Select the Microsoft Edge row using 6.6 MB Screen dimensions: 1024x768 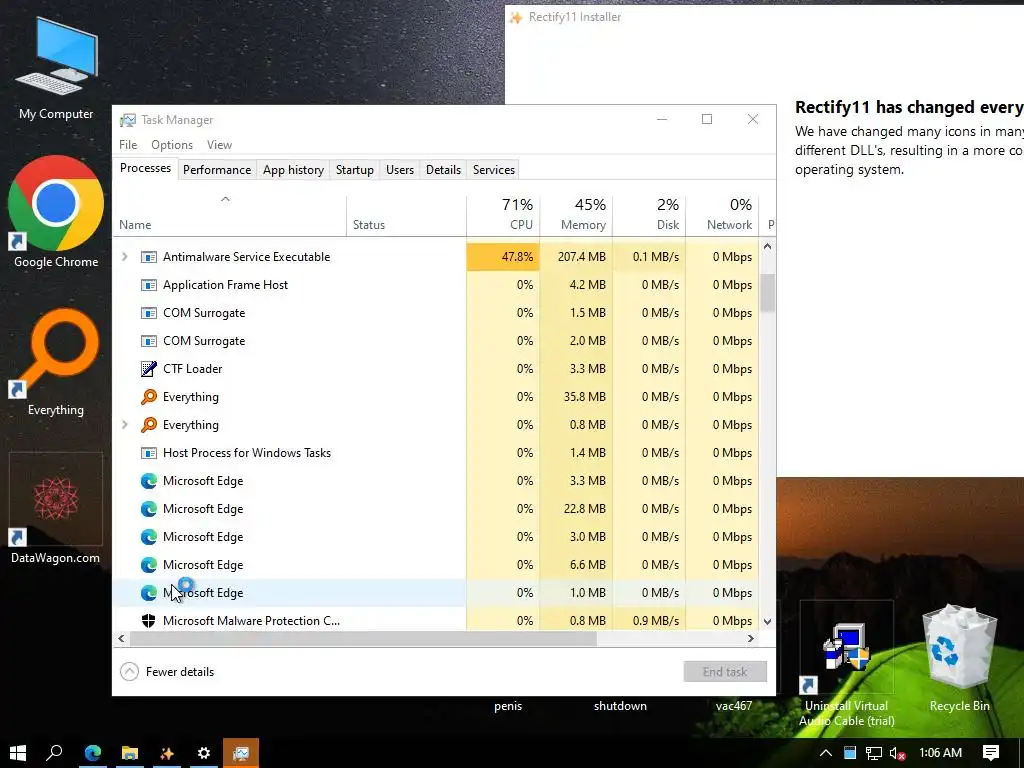point(436,565)
